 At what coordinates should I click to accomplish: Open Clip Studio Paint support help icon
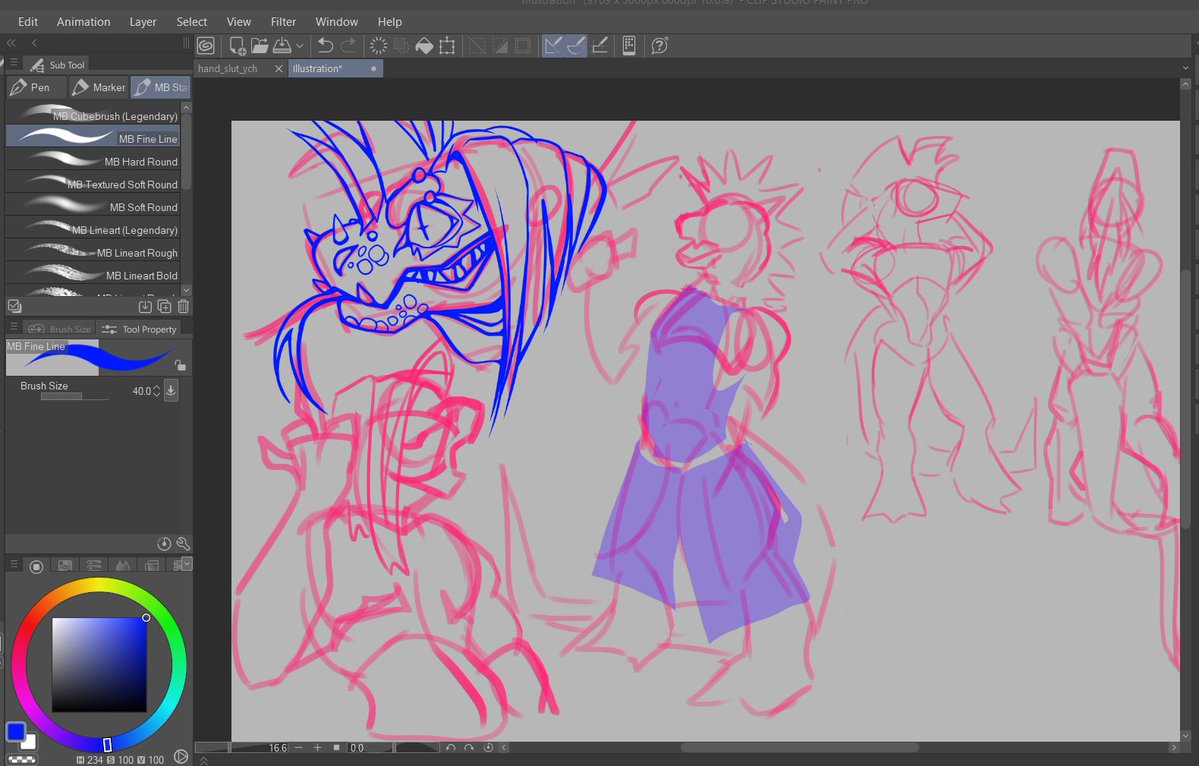pos(659,46)
